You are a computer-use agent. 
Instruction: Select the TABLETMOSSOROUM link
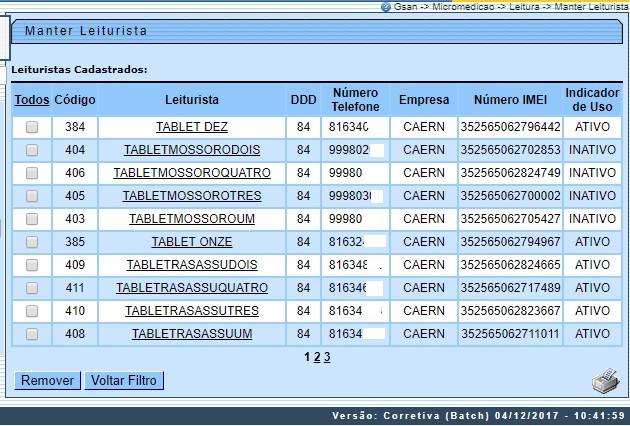point(192,219)
